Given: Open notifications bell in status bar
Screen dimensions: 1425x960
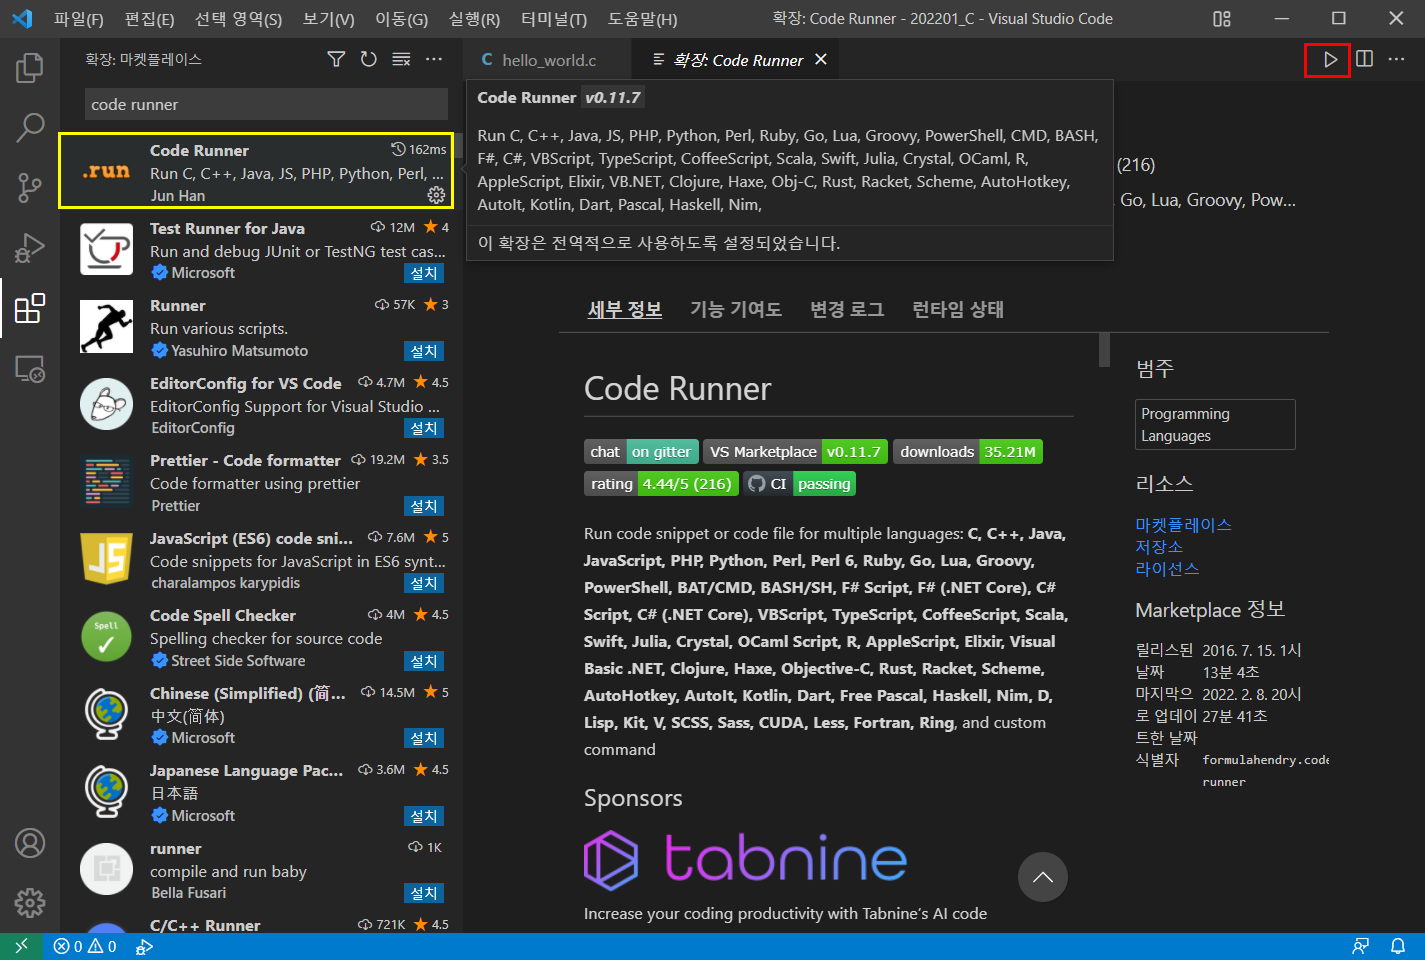Looking at the screenshot, I should (1398, 946).
